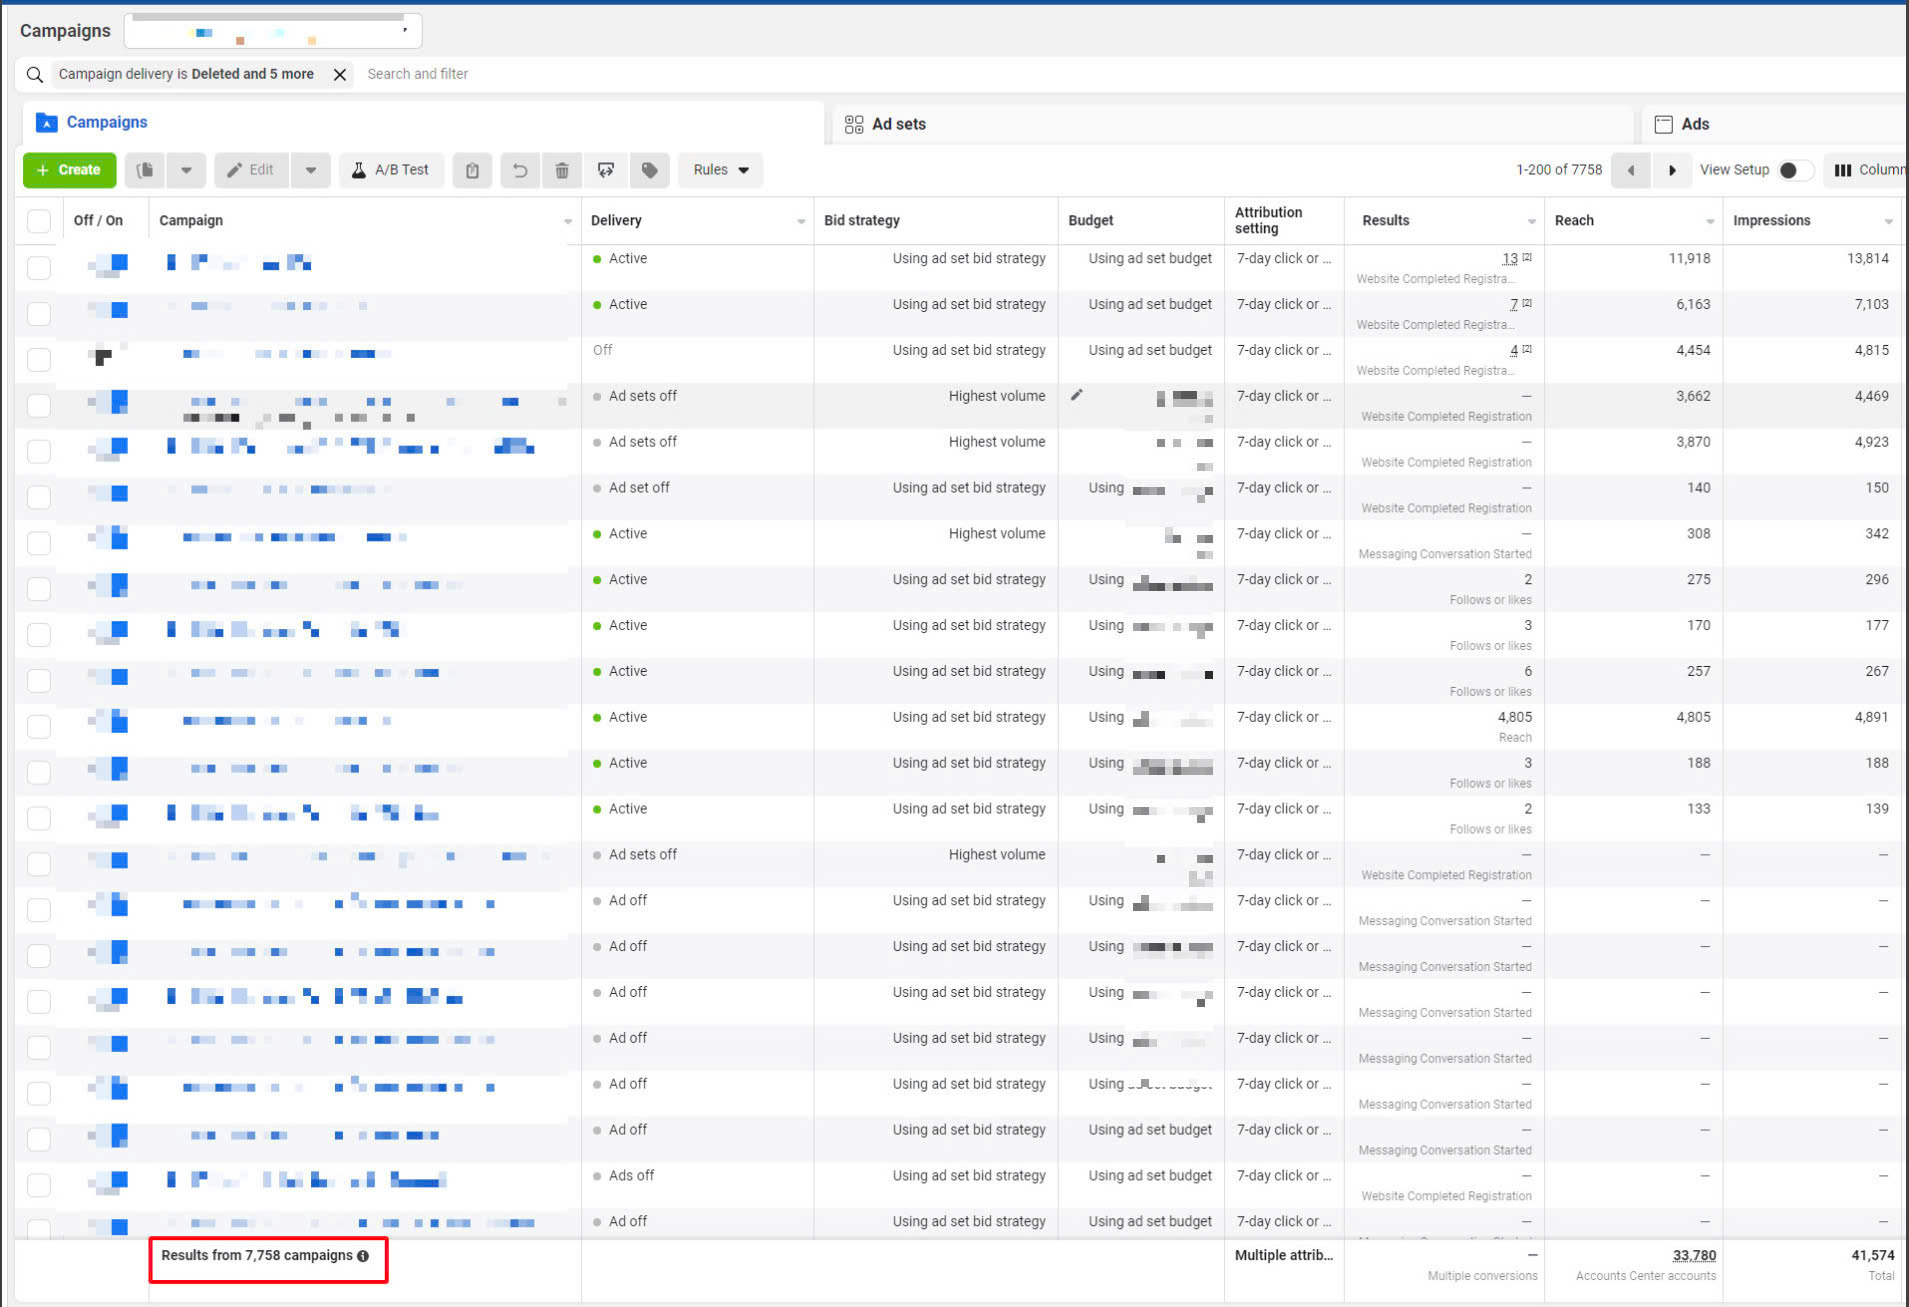The width and height of the screenshot is (1909, 1307).
Task: Go to previous page of campaigns
Action: pyautogui.click(x=1631, y=170)
